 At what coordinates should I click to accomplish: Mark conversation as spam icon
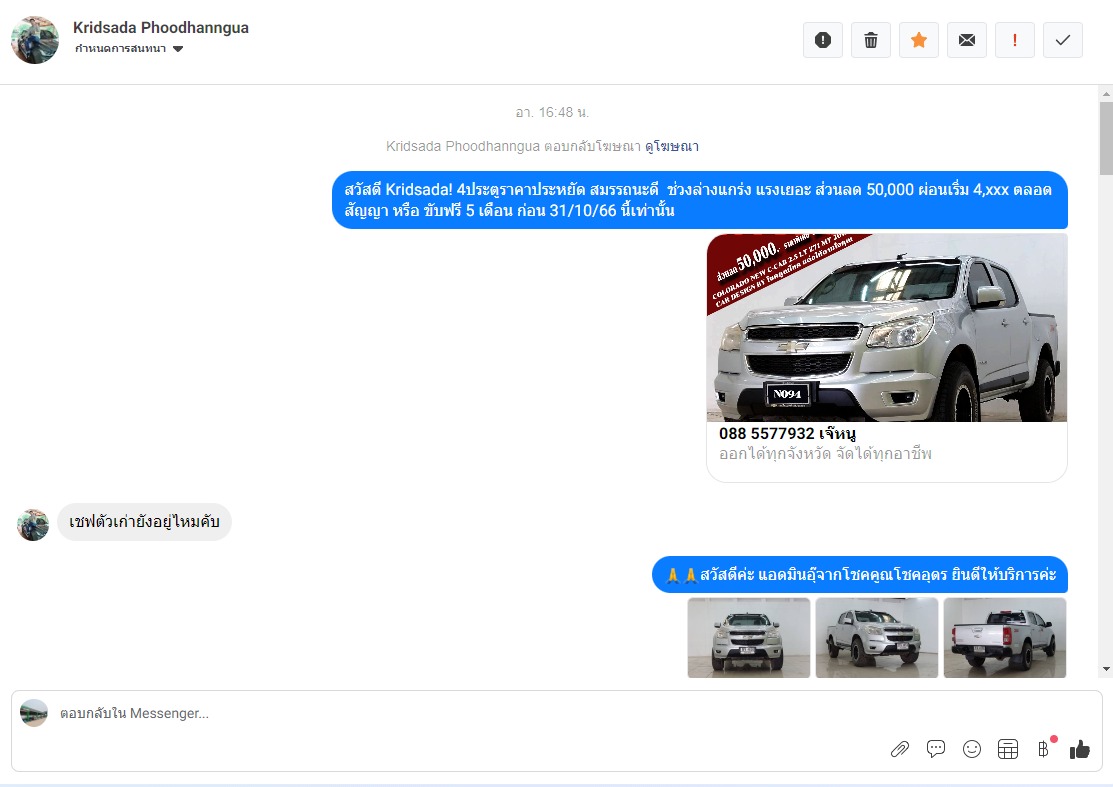[823, 40]
